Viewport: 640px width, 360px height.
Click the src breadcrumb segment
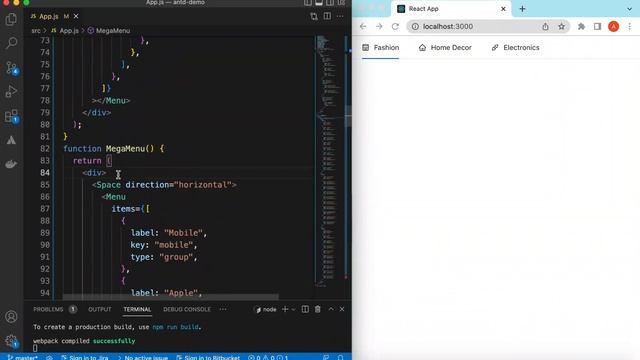tap(36, 31)
